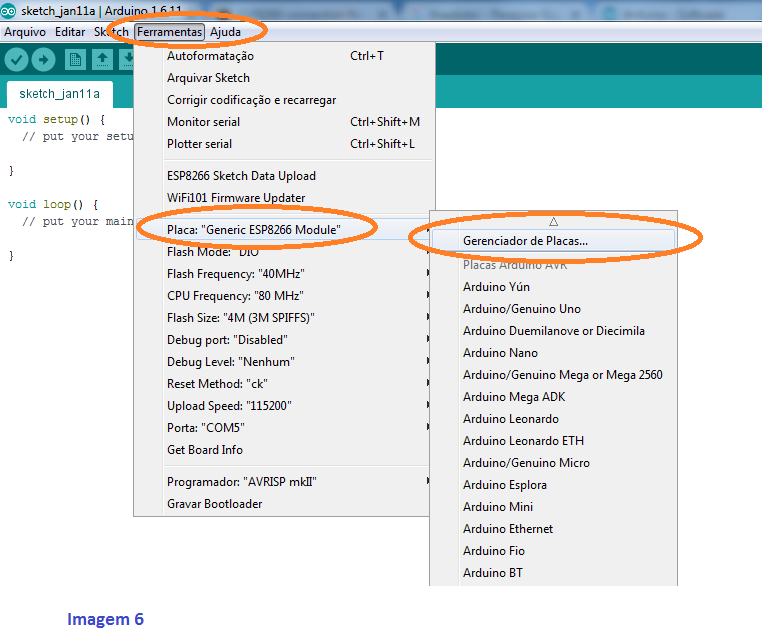Open Gerenciador de Placas
The width and height of the screenshot is (762, 642).
(554, 241)
